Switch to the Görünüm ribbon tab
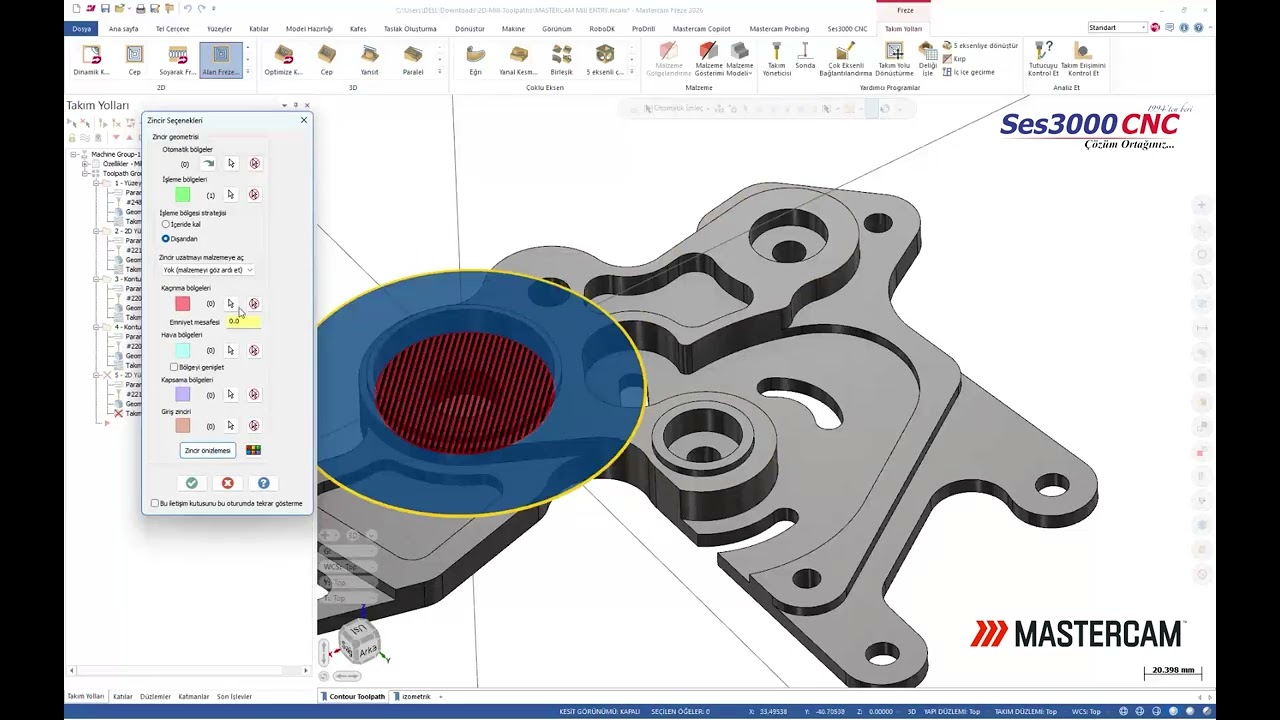This screenshot has height=720, width=1280. point(557,29)
